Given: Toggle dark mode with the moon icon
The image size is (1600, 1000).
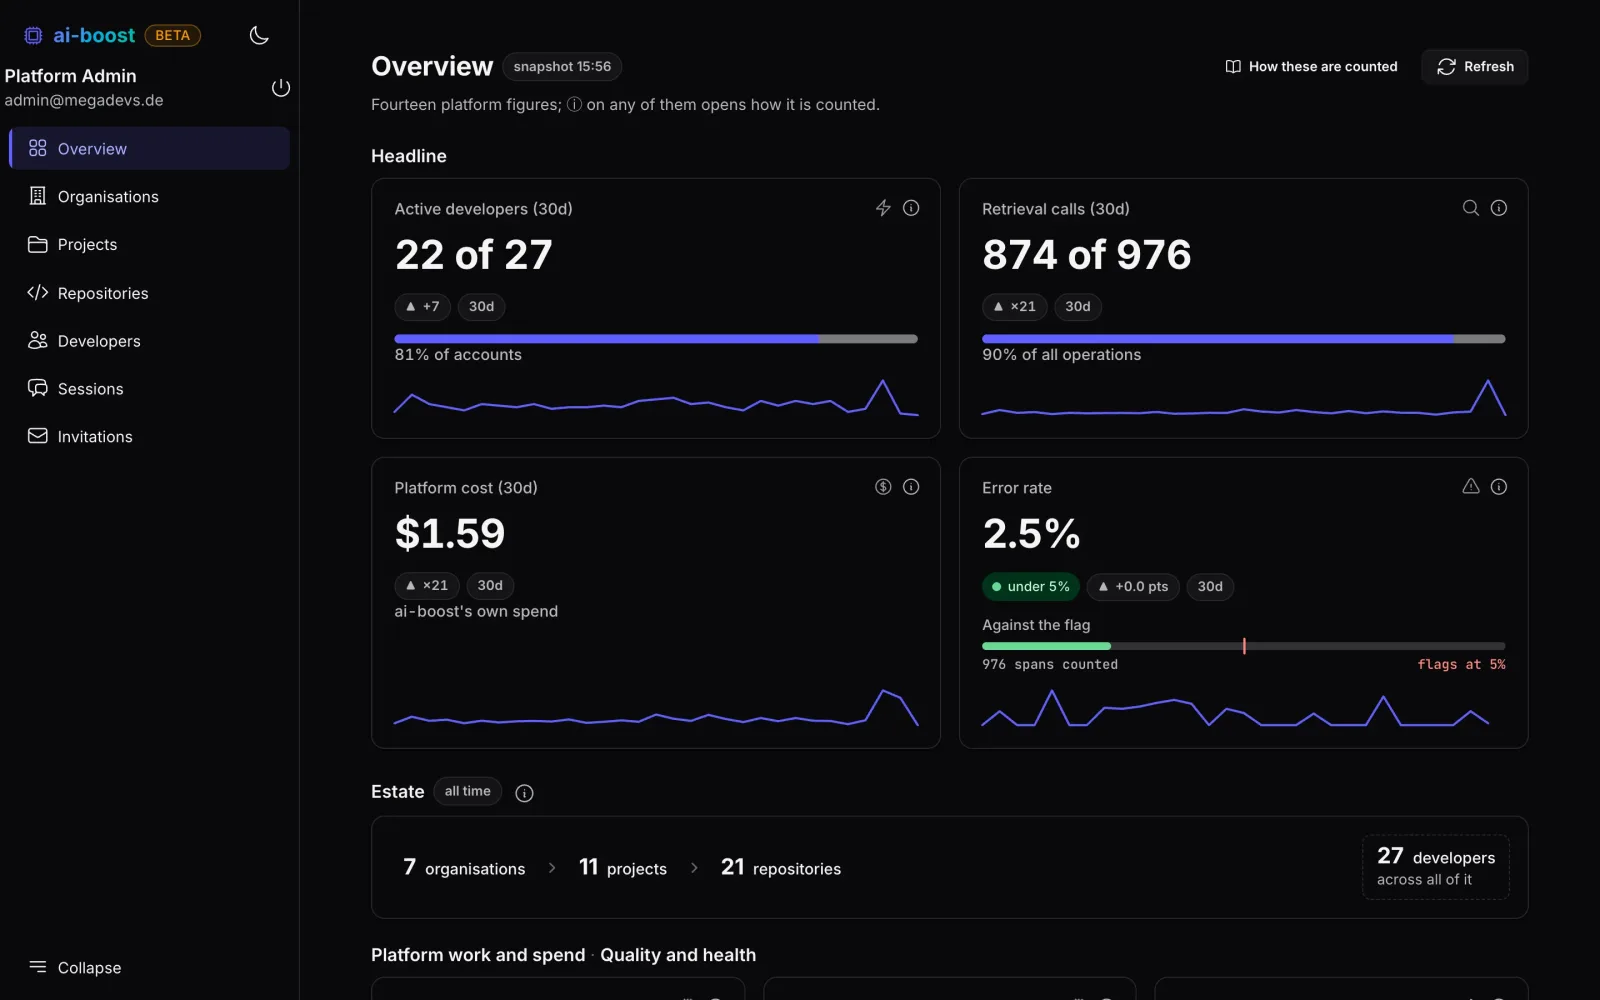Looking at the screenshot, I should [x=259, y=36].
